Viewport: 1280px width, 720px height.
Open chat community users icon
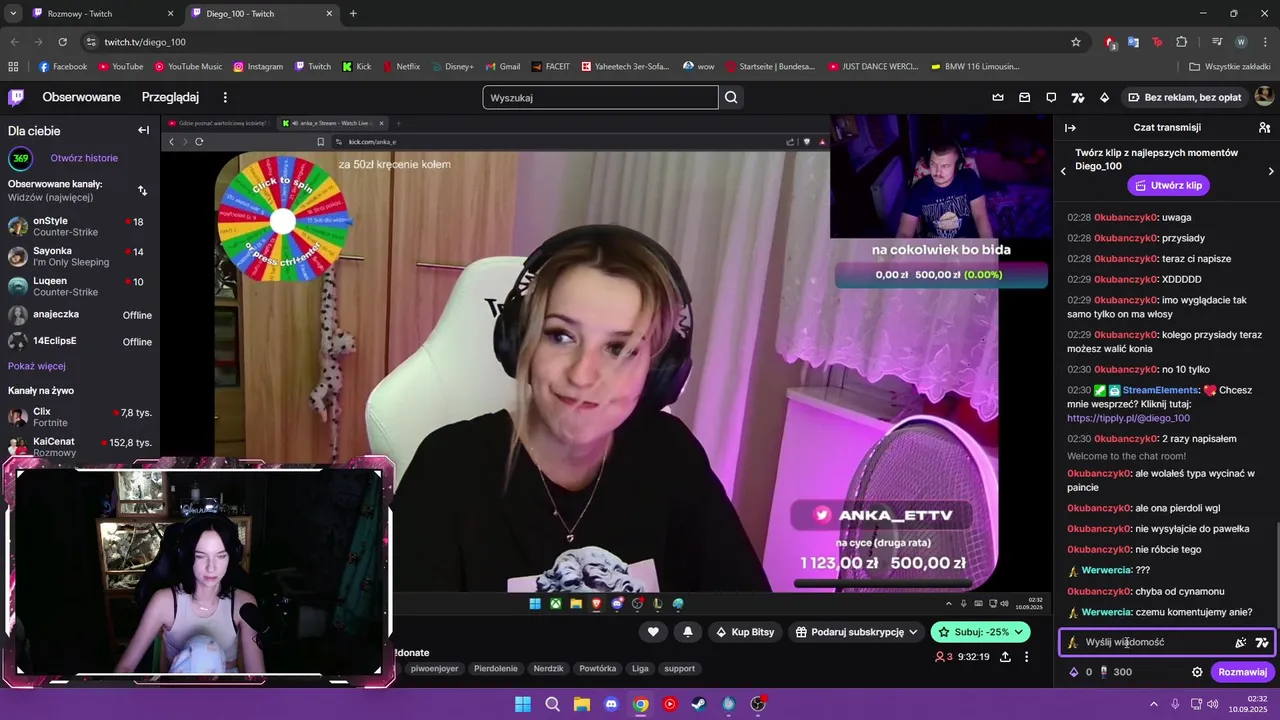pyautogui.click(x=1264, y=128)
